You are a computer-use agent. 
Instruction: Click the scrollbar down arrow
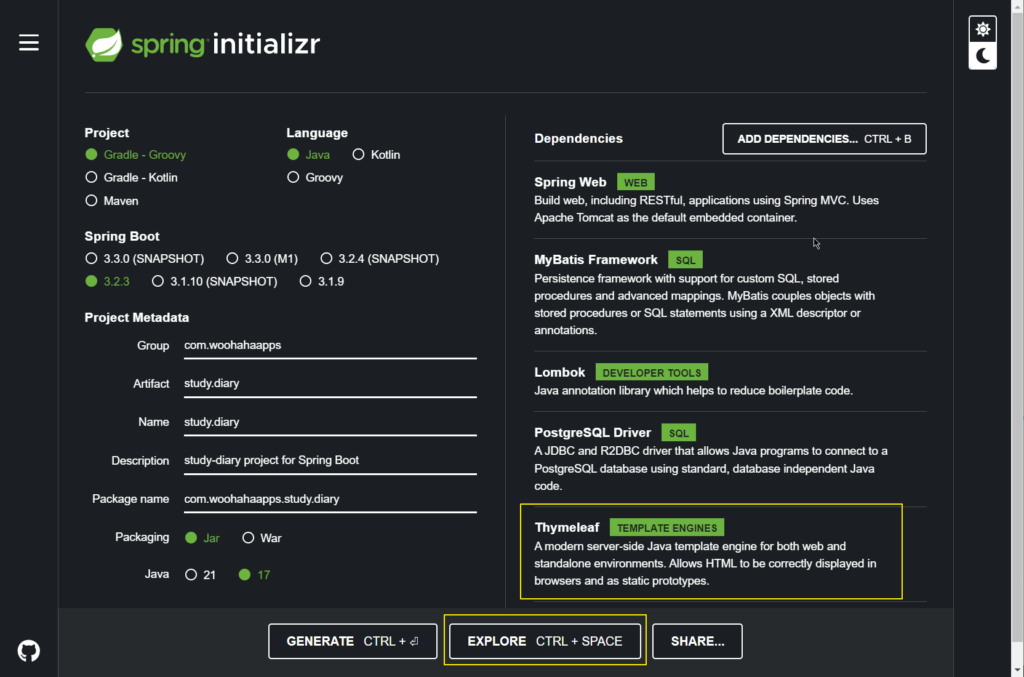(1017, 670)
